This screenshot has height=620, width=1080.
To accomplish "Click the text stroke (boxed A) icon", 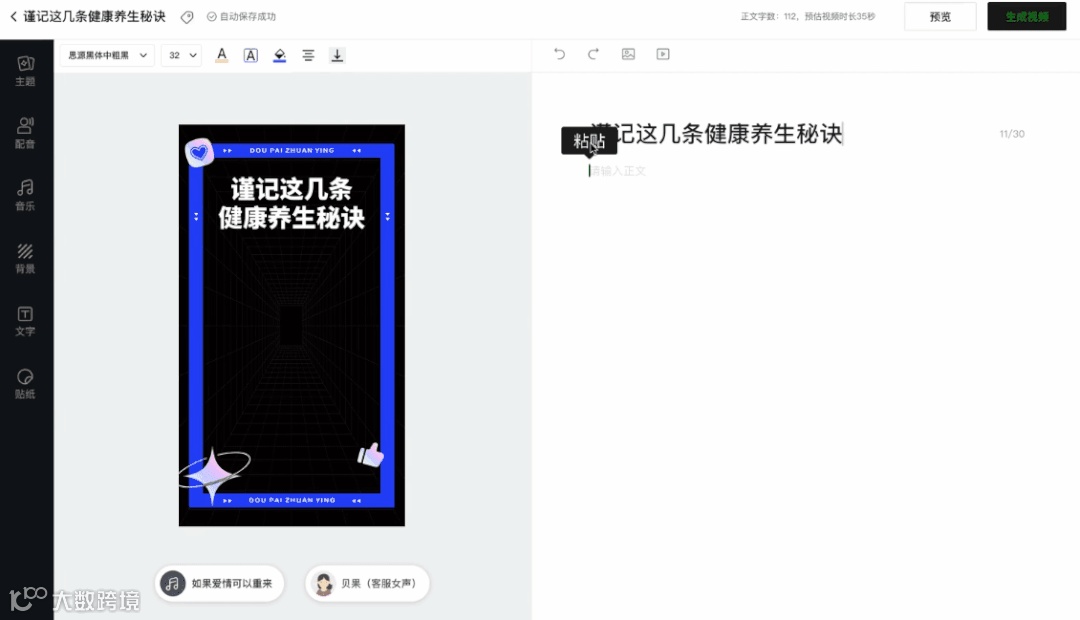I will click(250, 55).
